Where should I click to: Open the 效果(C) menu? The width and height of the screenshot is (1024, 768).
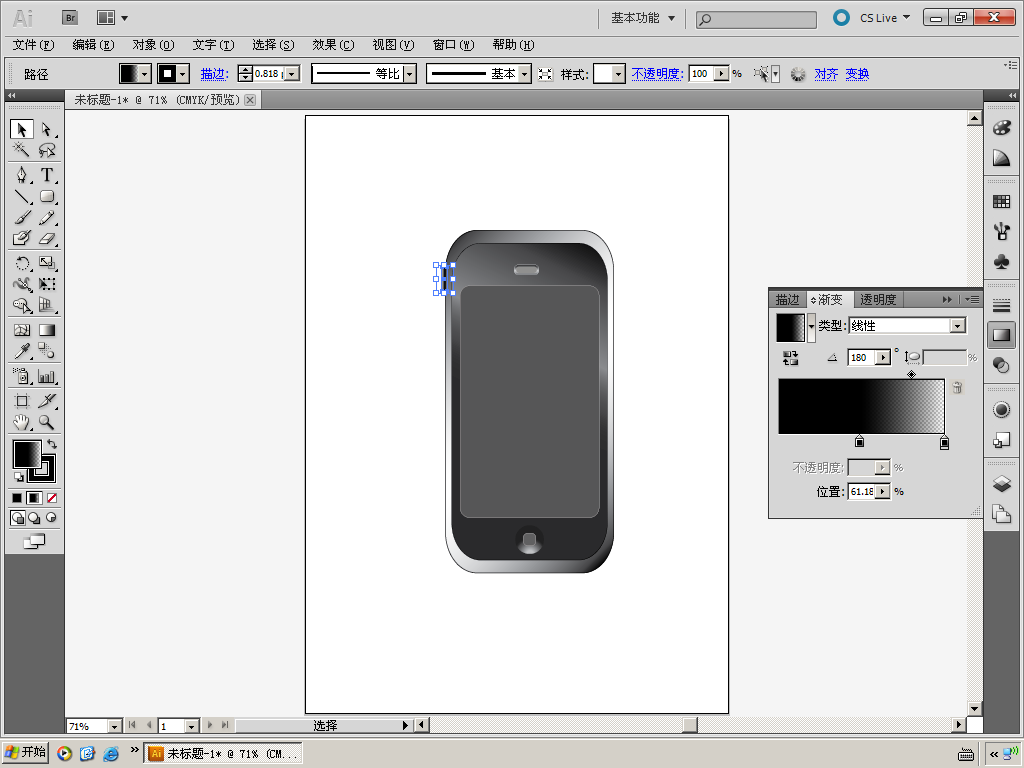pos(333,45)
